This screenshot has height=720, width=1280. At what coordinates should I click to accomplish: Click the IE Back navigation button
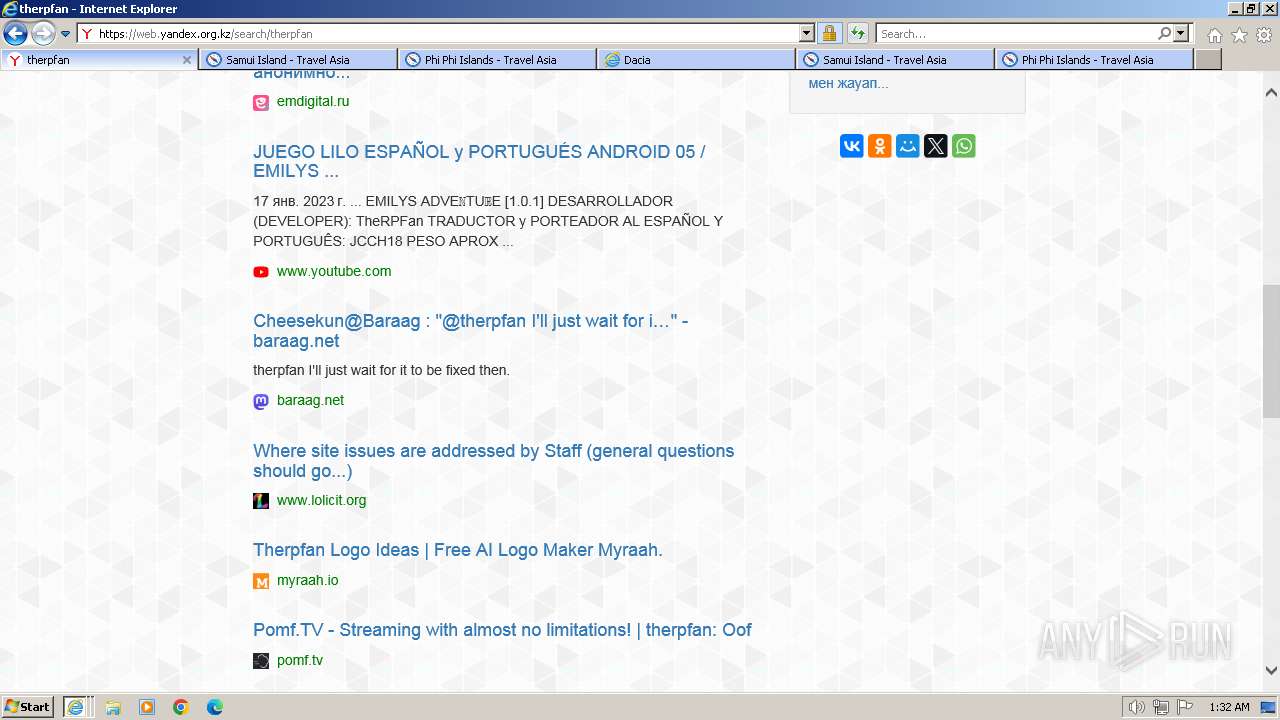(15, 33)
